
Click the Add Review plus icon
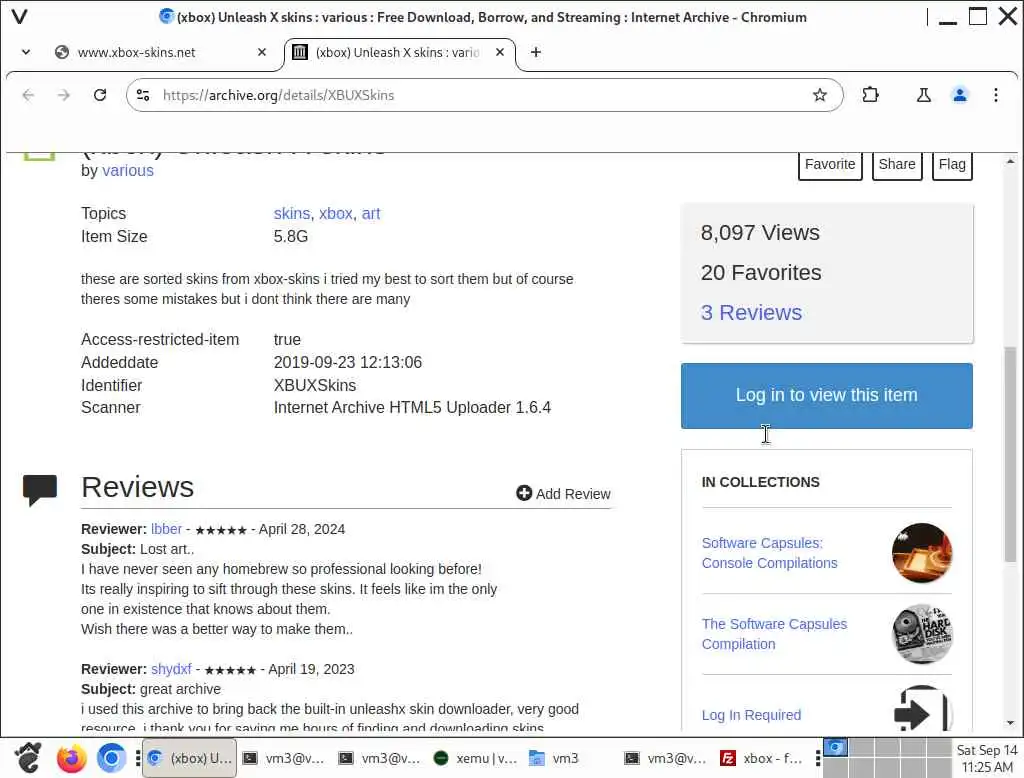coord(524,493)
